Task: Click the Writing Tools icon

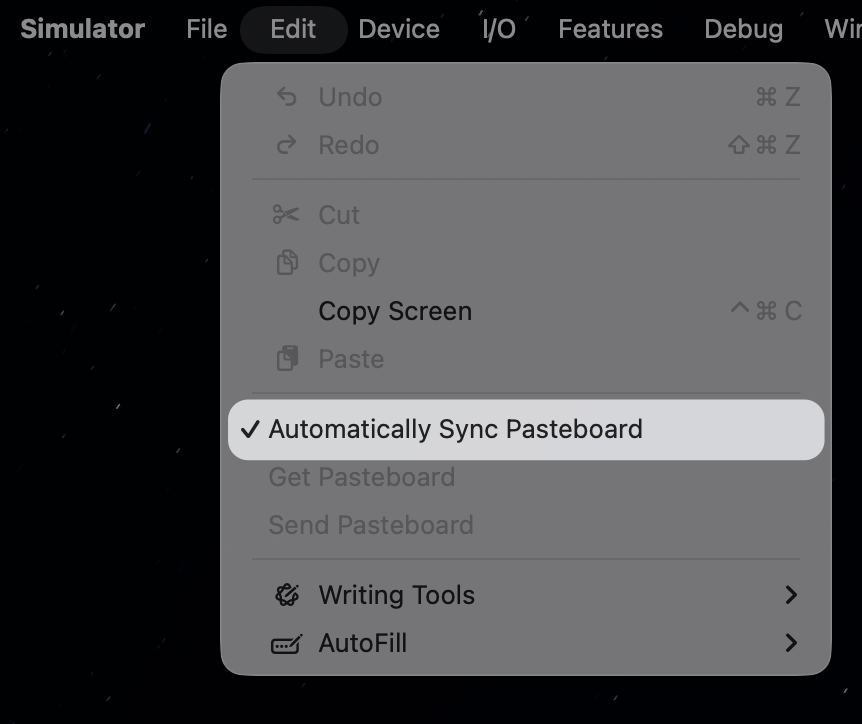Action: [x=287, y=595]
